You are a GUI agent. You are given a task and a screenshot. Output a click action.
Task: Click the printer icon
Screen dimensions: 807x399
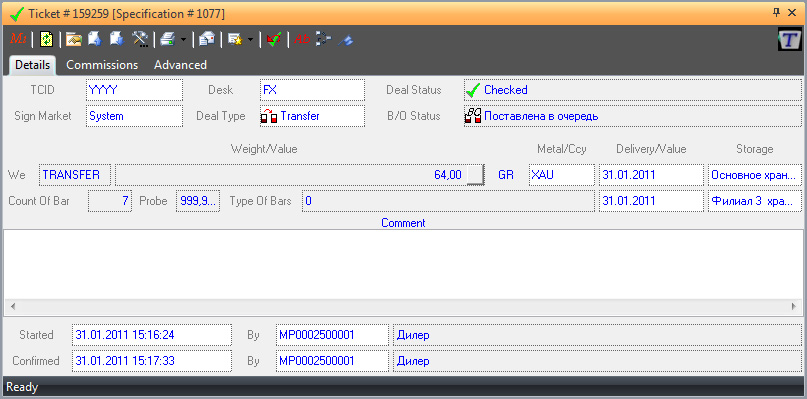pyautogui.click(x=168, y=39)
